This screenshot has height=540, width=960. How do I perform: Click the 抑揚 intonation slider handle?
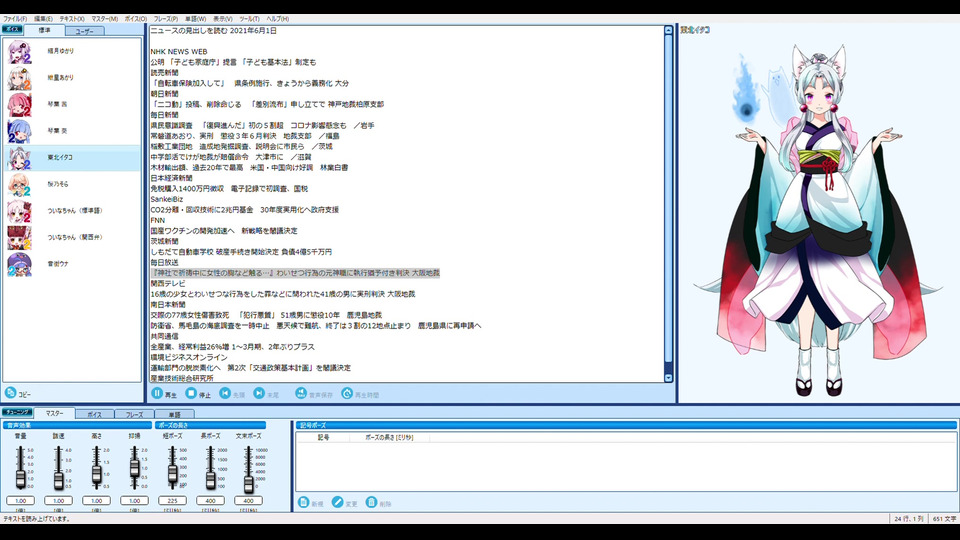(x=134, y=467)
